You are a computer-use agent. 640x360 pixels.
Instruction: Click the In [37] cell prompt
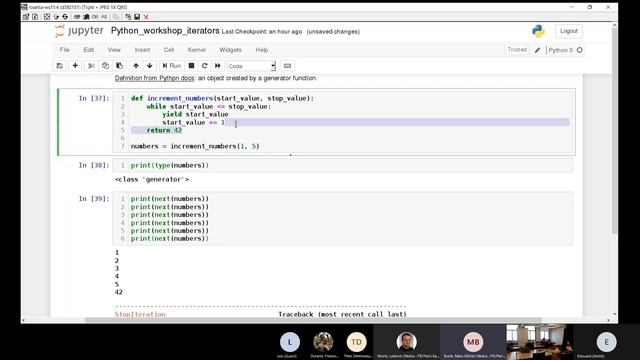point(94,98)
